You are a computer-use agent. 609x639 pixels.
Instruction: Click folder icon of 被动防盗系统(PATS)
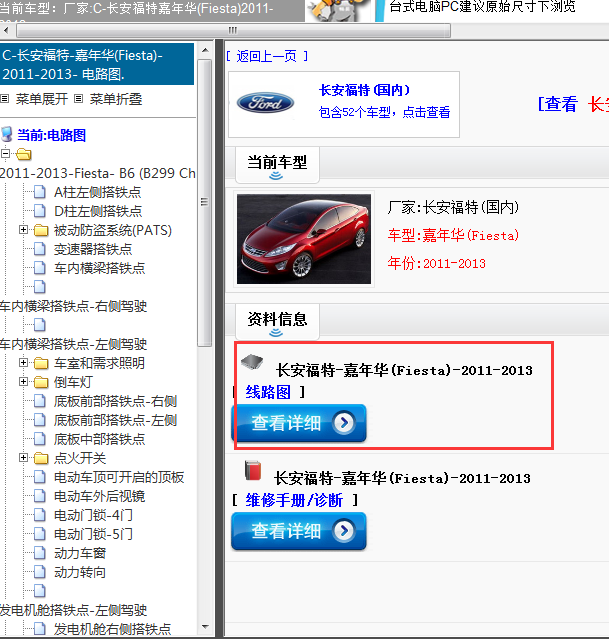pyautogui.click(x=41, y=230)
